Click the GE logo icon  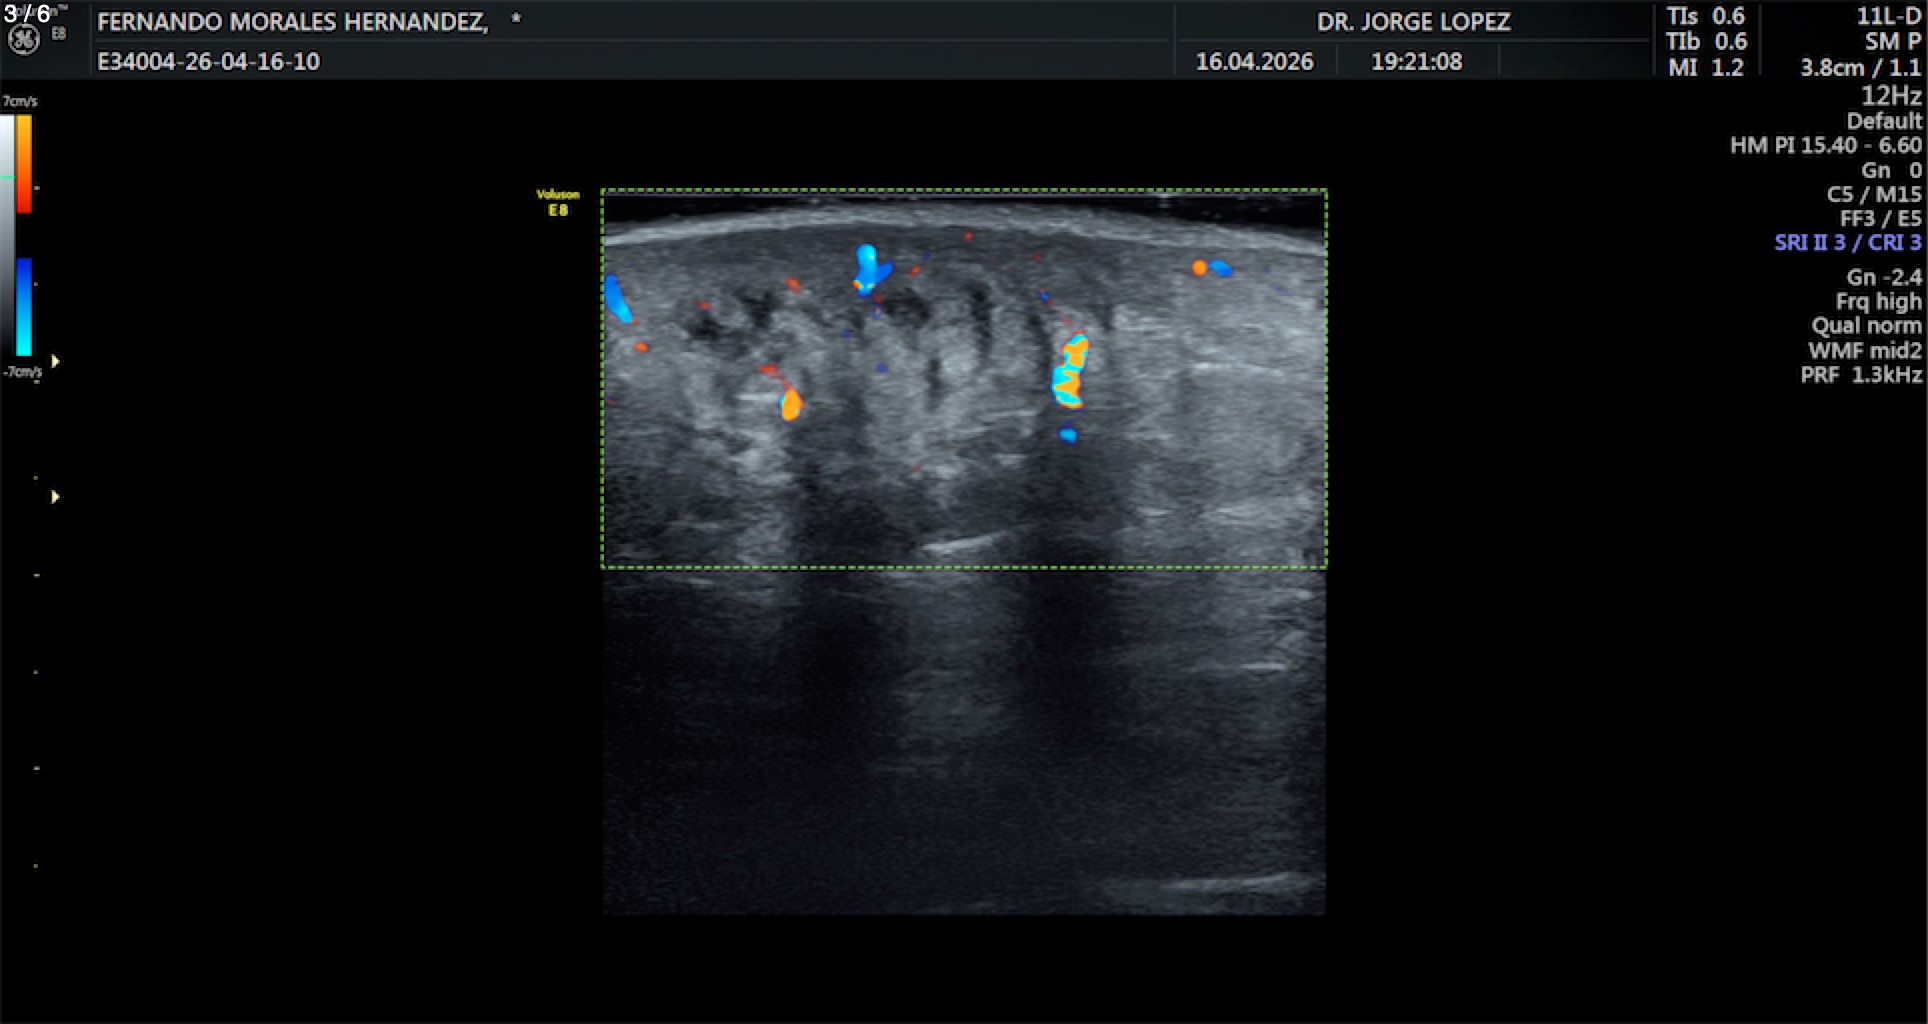click(x=24, y=39)
